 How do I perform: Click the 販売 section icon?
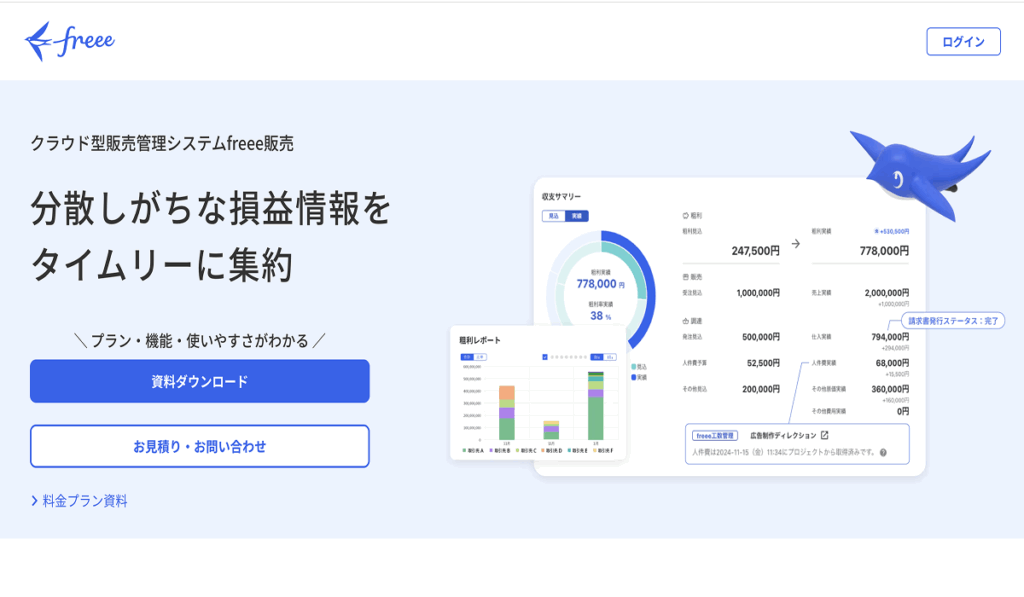click(686, 276)
